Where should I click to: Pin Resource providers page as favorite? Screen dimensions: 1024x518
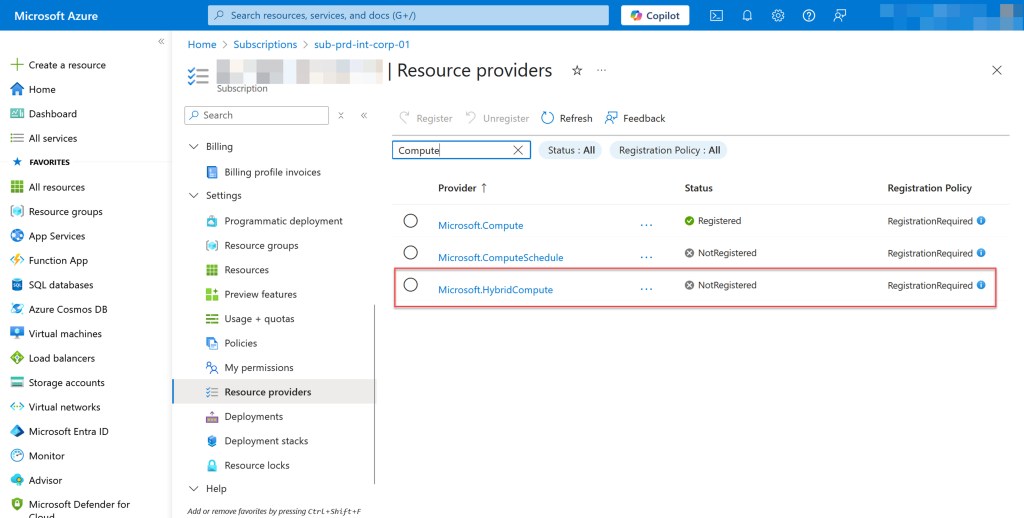[x=576, y=71]
